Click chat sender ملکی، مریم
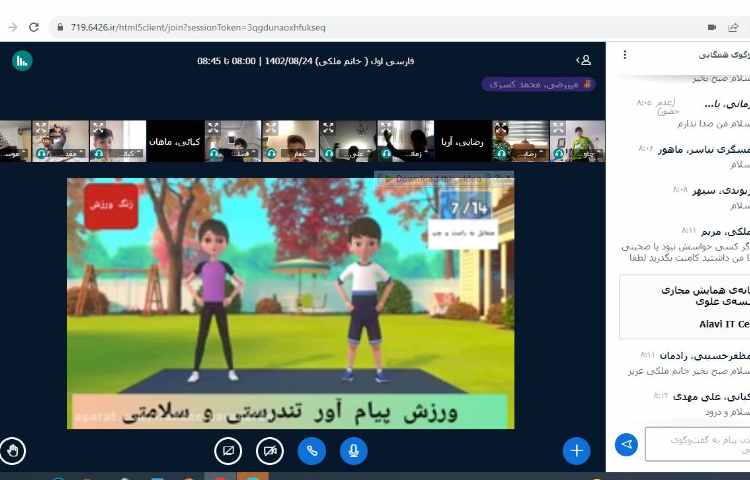The width and height of the screenshot is (750, 480). 725,232
